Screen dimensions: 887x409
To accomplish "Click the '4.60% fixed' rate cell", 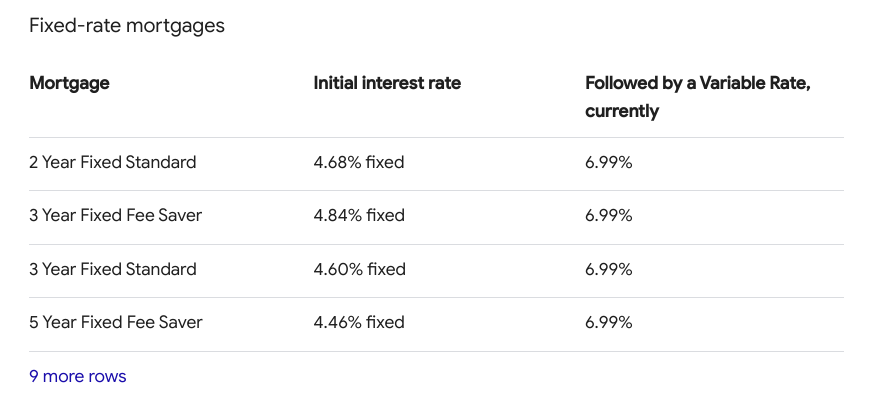I will pos(360,269).
